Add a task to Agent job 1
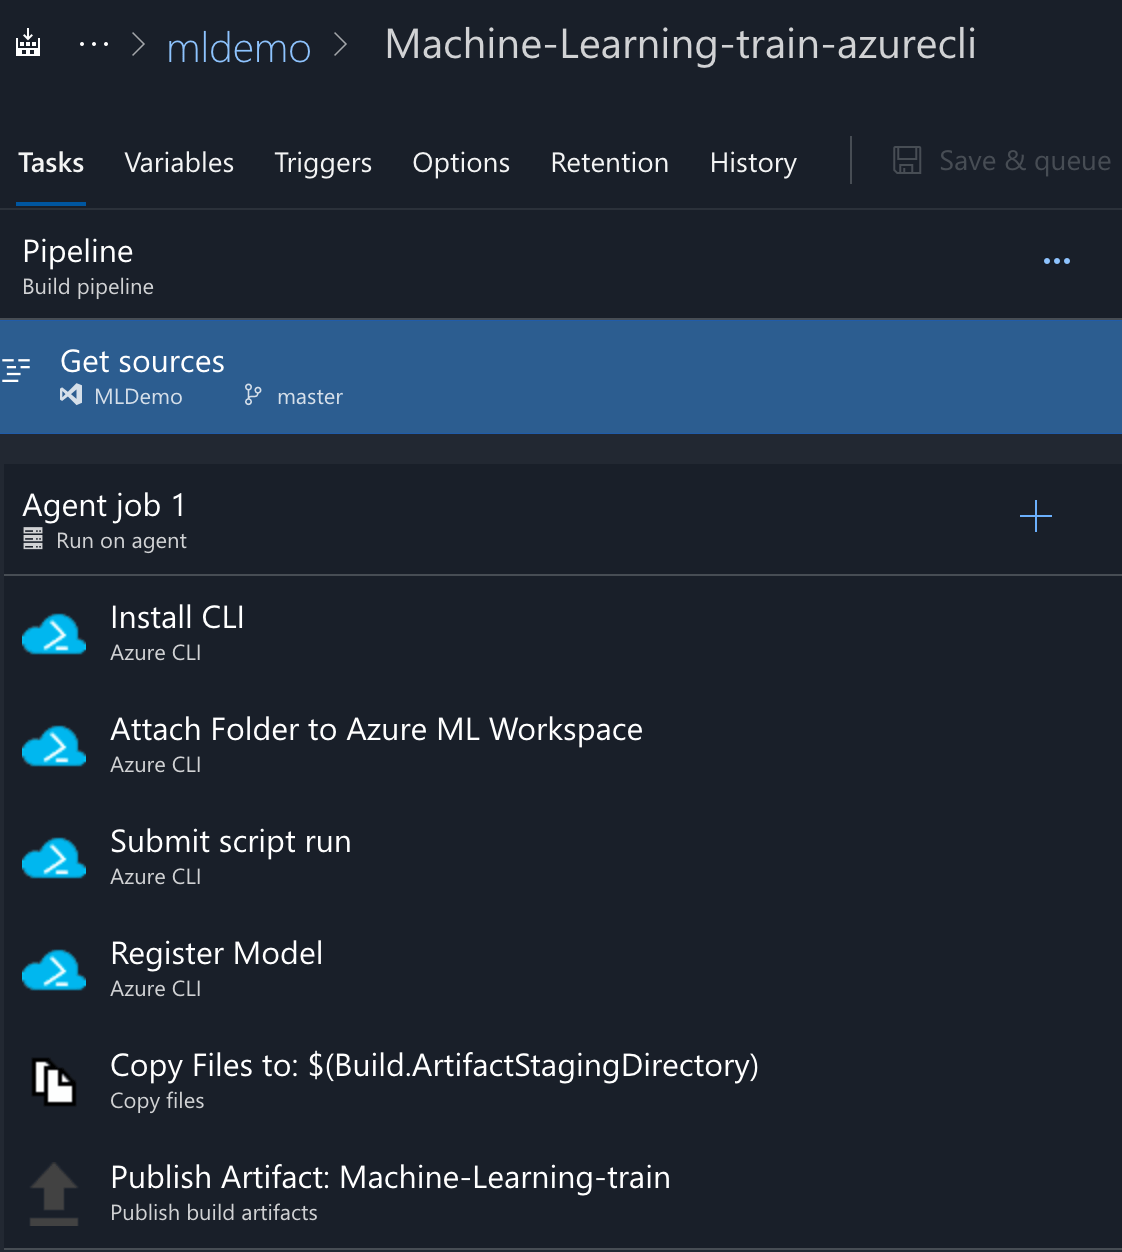The width and height of the screenshot is (1122, 1252). click(x=1035, y=516)
